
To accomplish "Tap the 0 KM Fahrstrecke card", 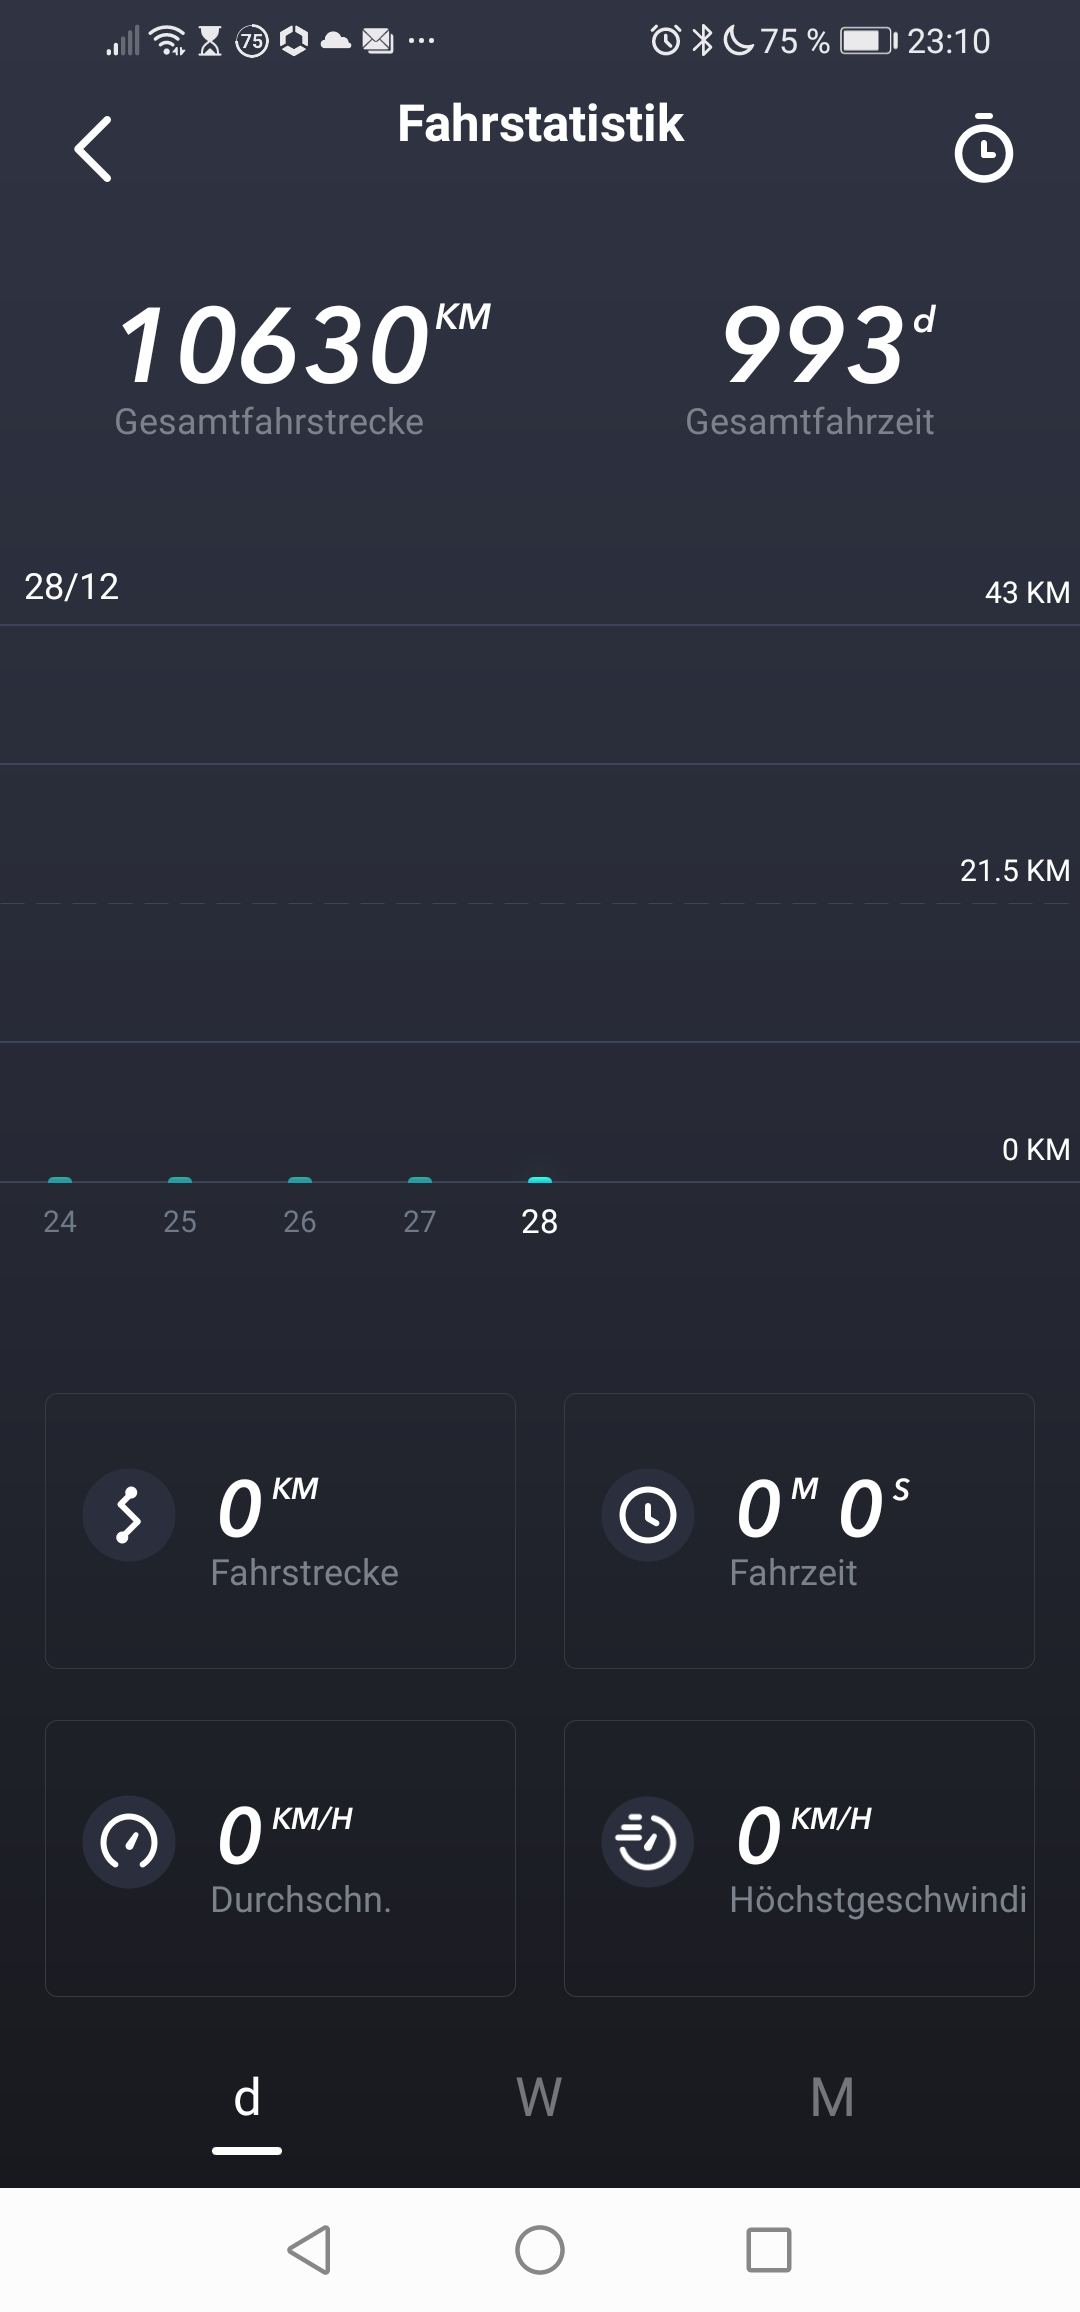I will pyautogui.click(x=280, y=1530).
